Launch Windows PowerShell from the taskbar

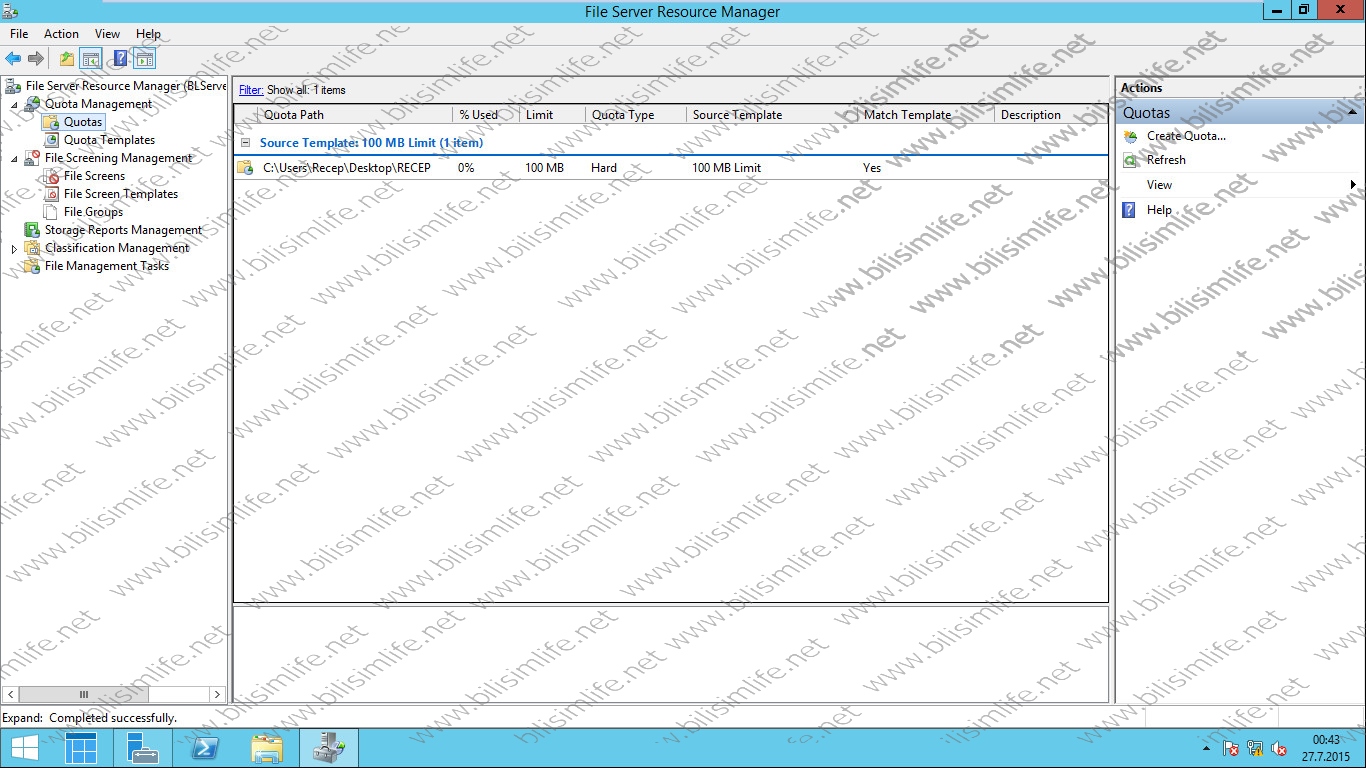click(x=205, y=748)
